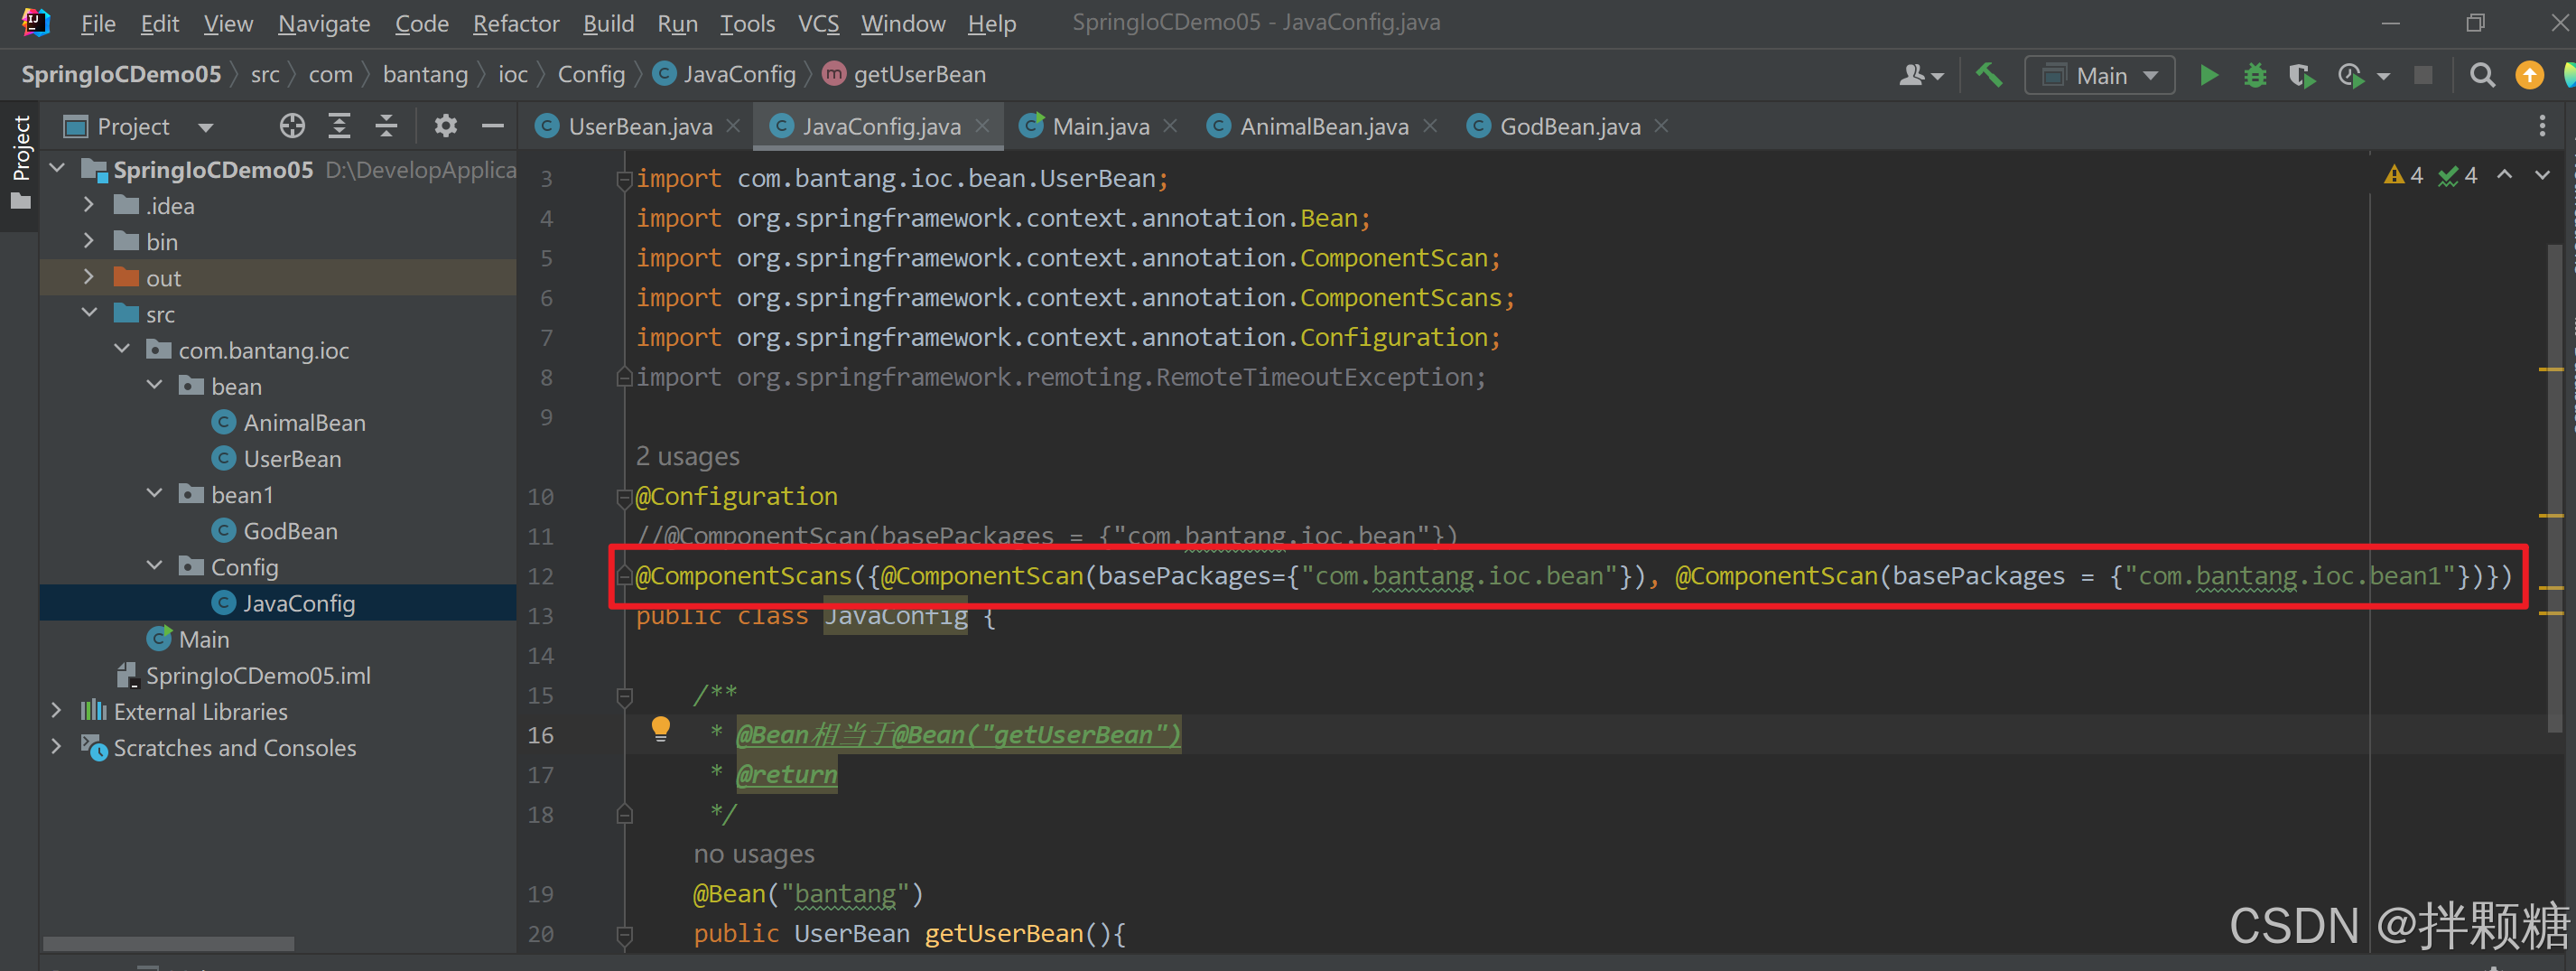Select Opened File crosshair icon in Project panel
The height and width of the screenshot is (971, 2576).
click(292, 126)
